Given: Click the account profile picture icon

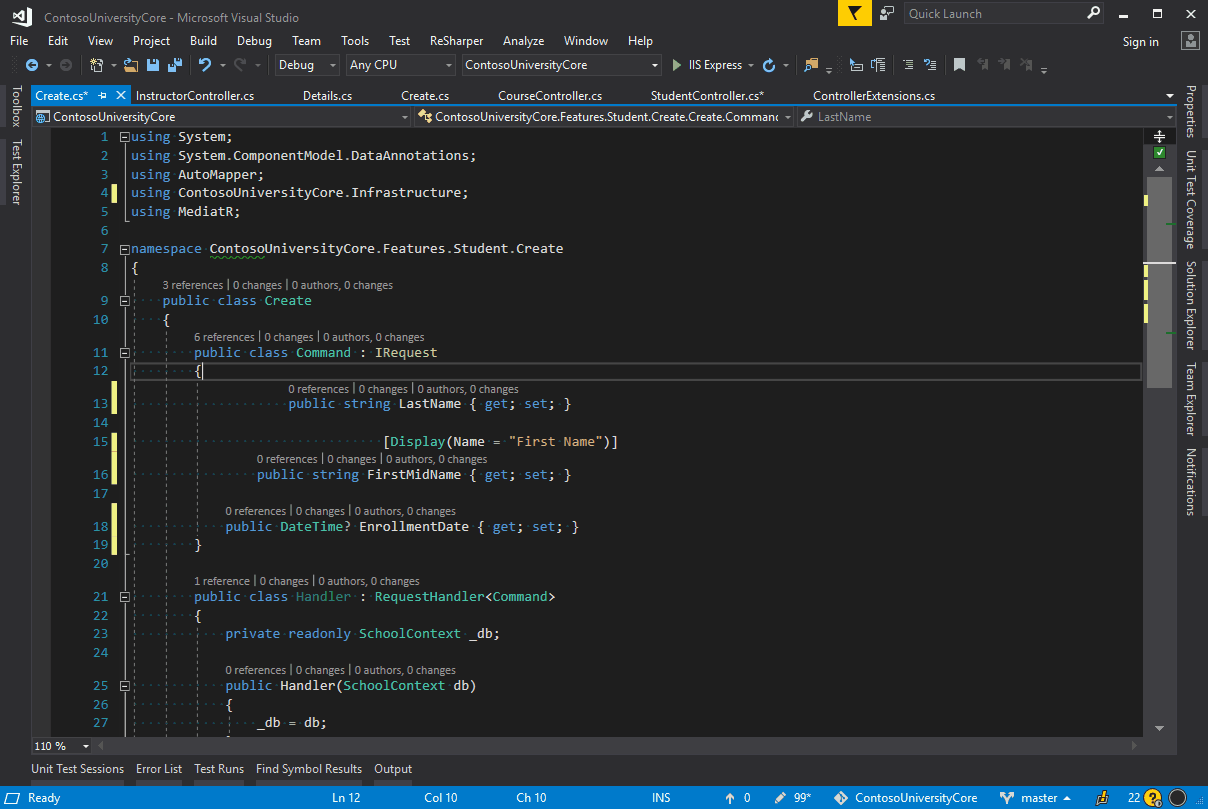Looking at the screenshot, I should pos(1190,41).
